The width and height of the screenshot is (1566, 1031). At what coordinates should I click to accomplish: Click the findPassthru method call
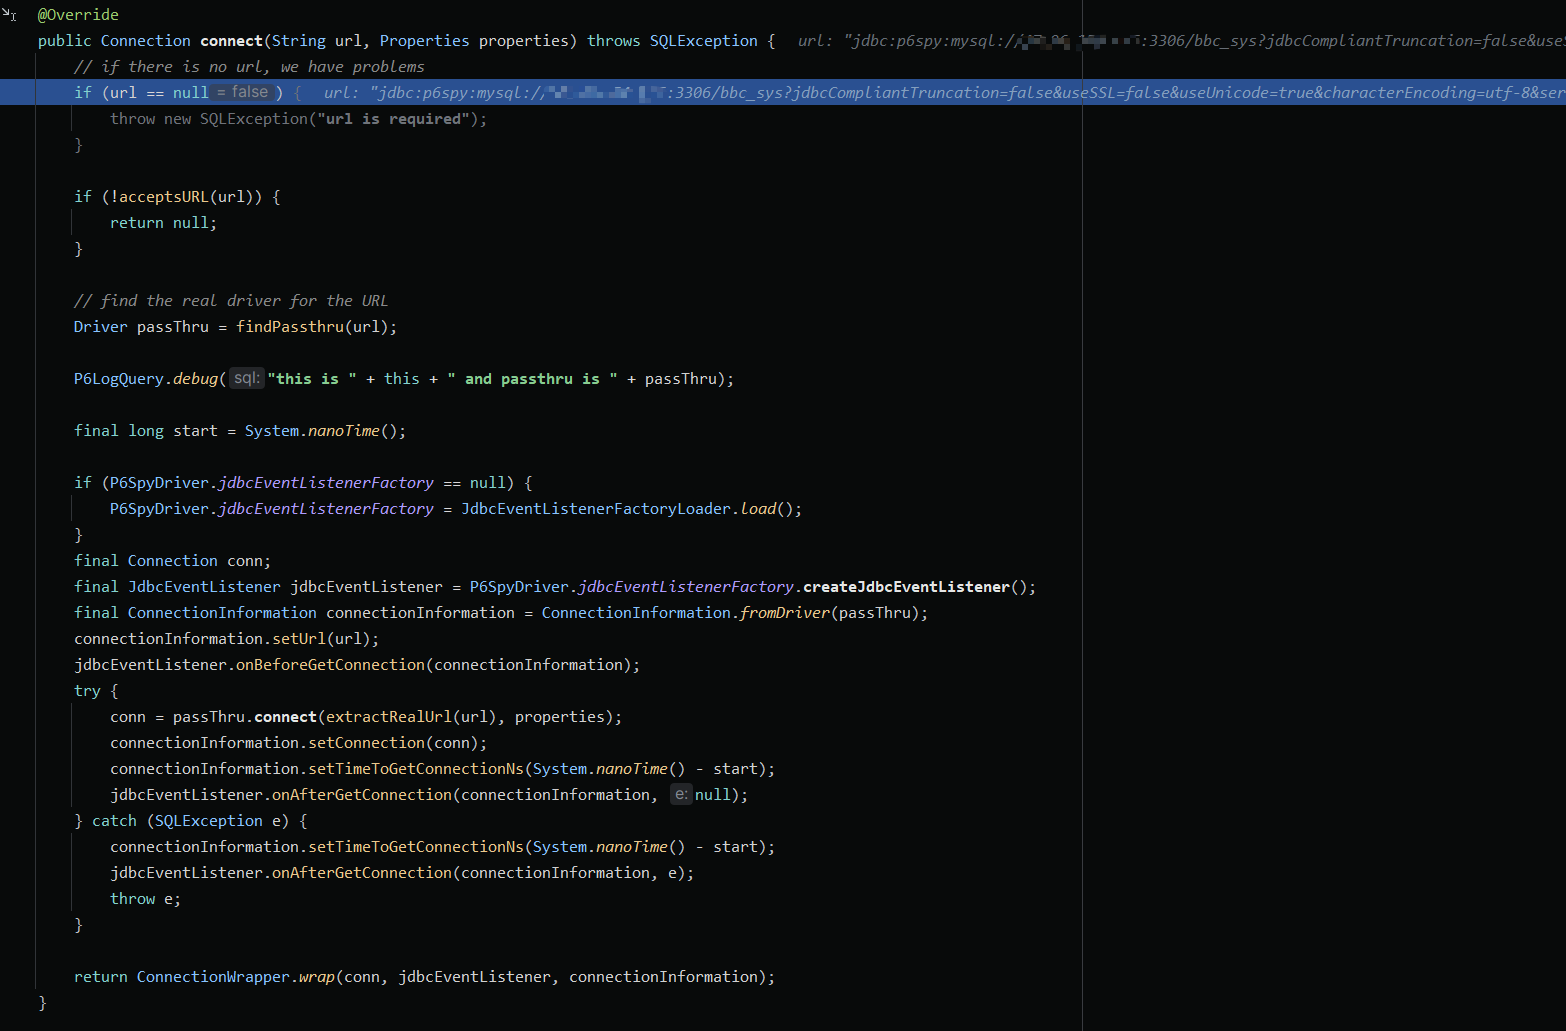pyautogui.click(x=290, y=327)
